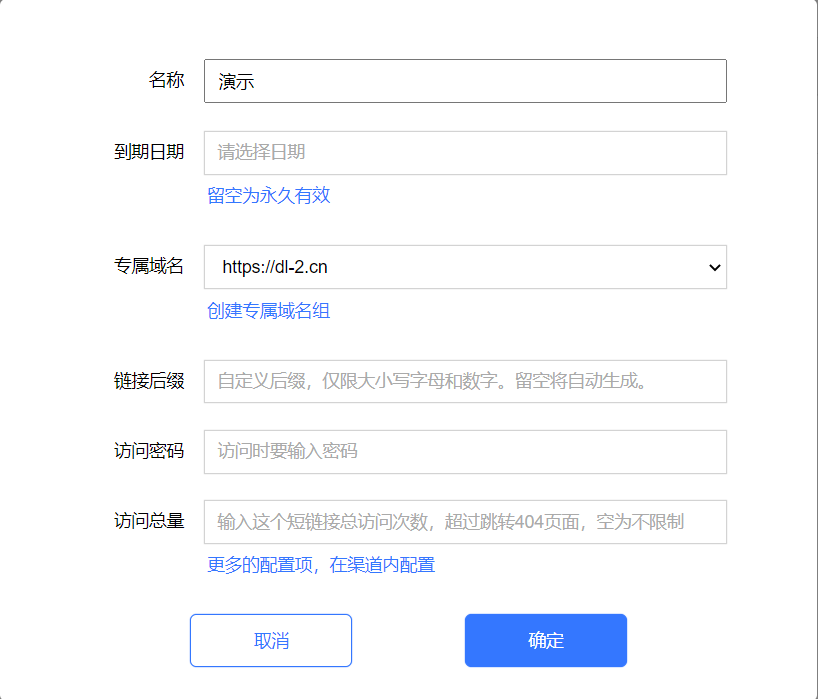Open the 到期日期 date picker field
The image size is (818, 699).
(x=465, y=153)
